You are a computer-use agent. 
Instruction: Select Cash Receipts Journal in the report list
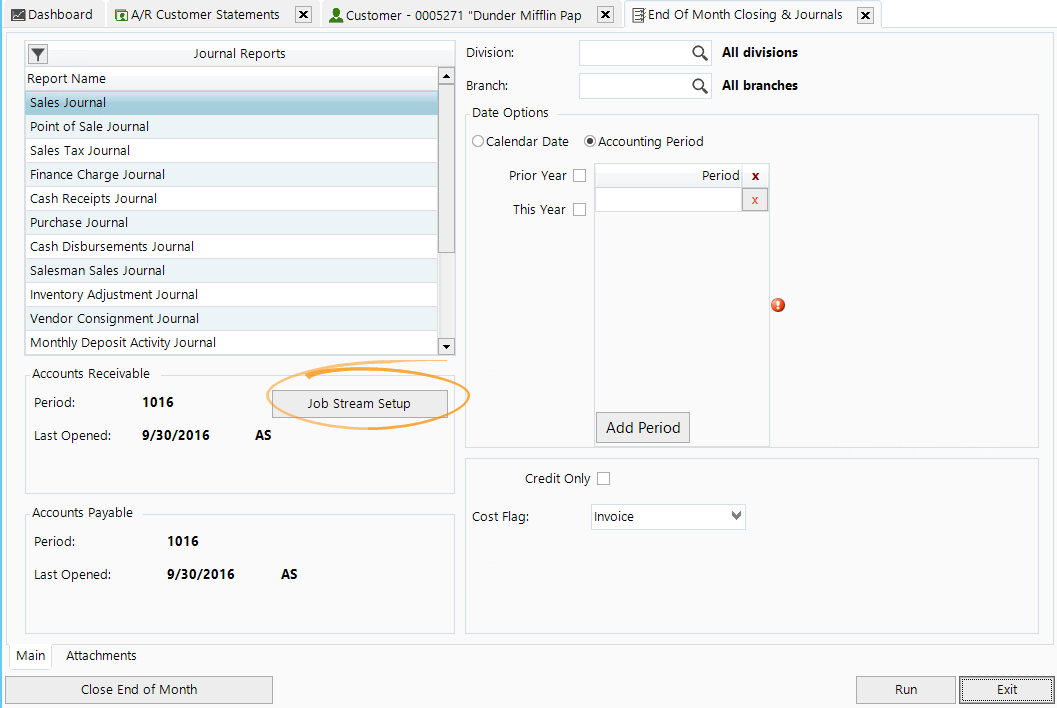pos(93,199)
